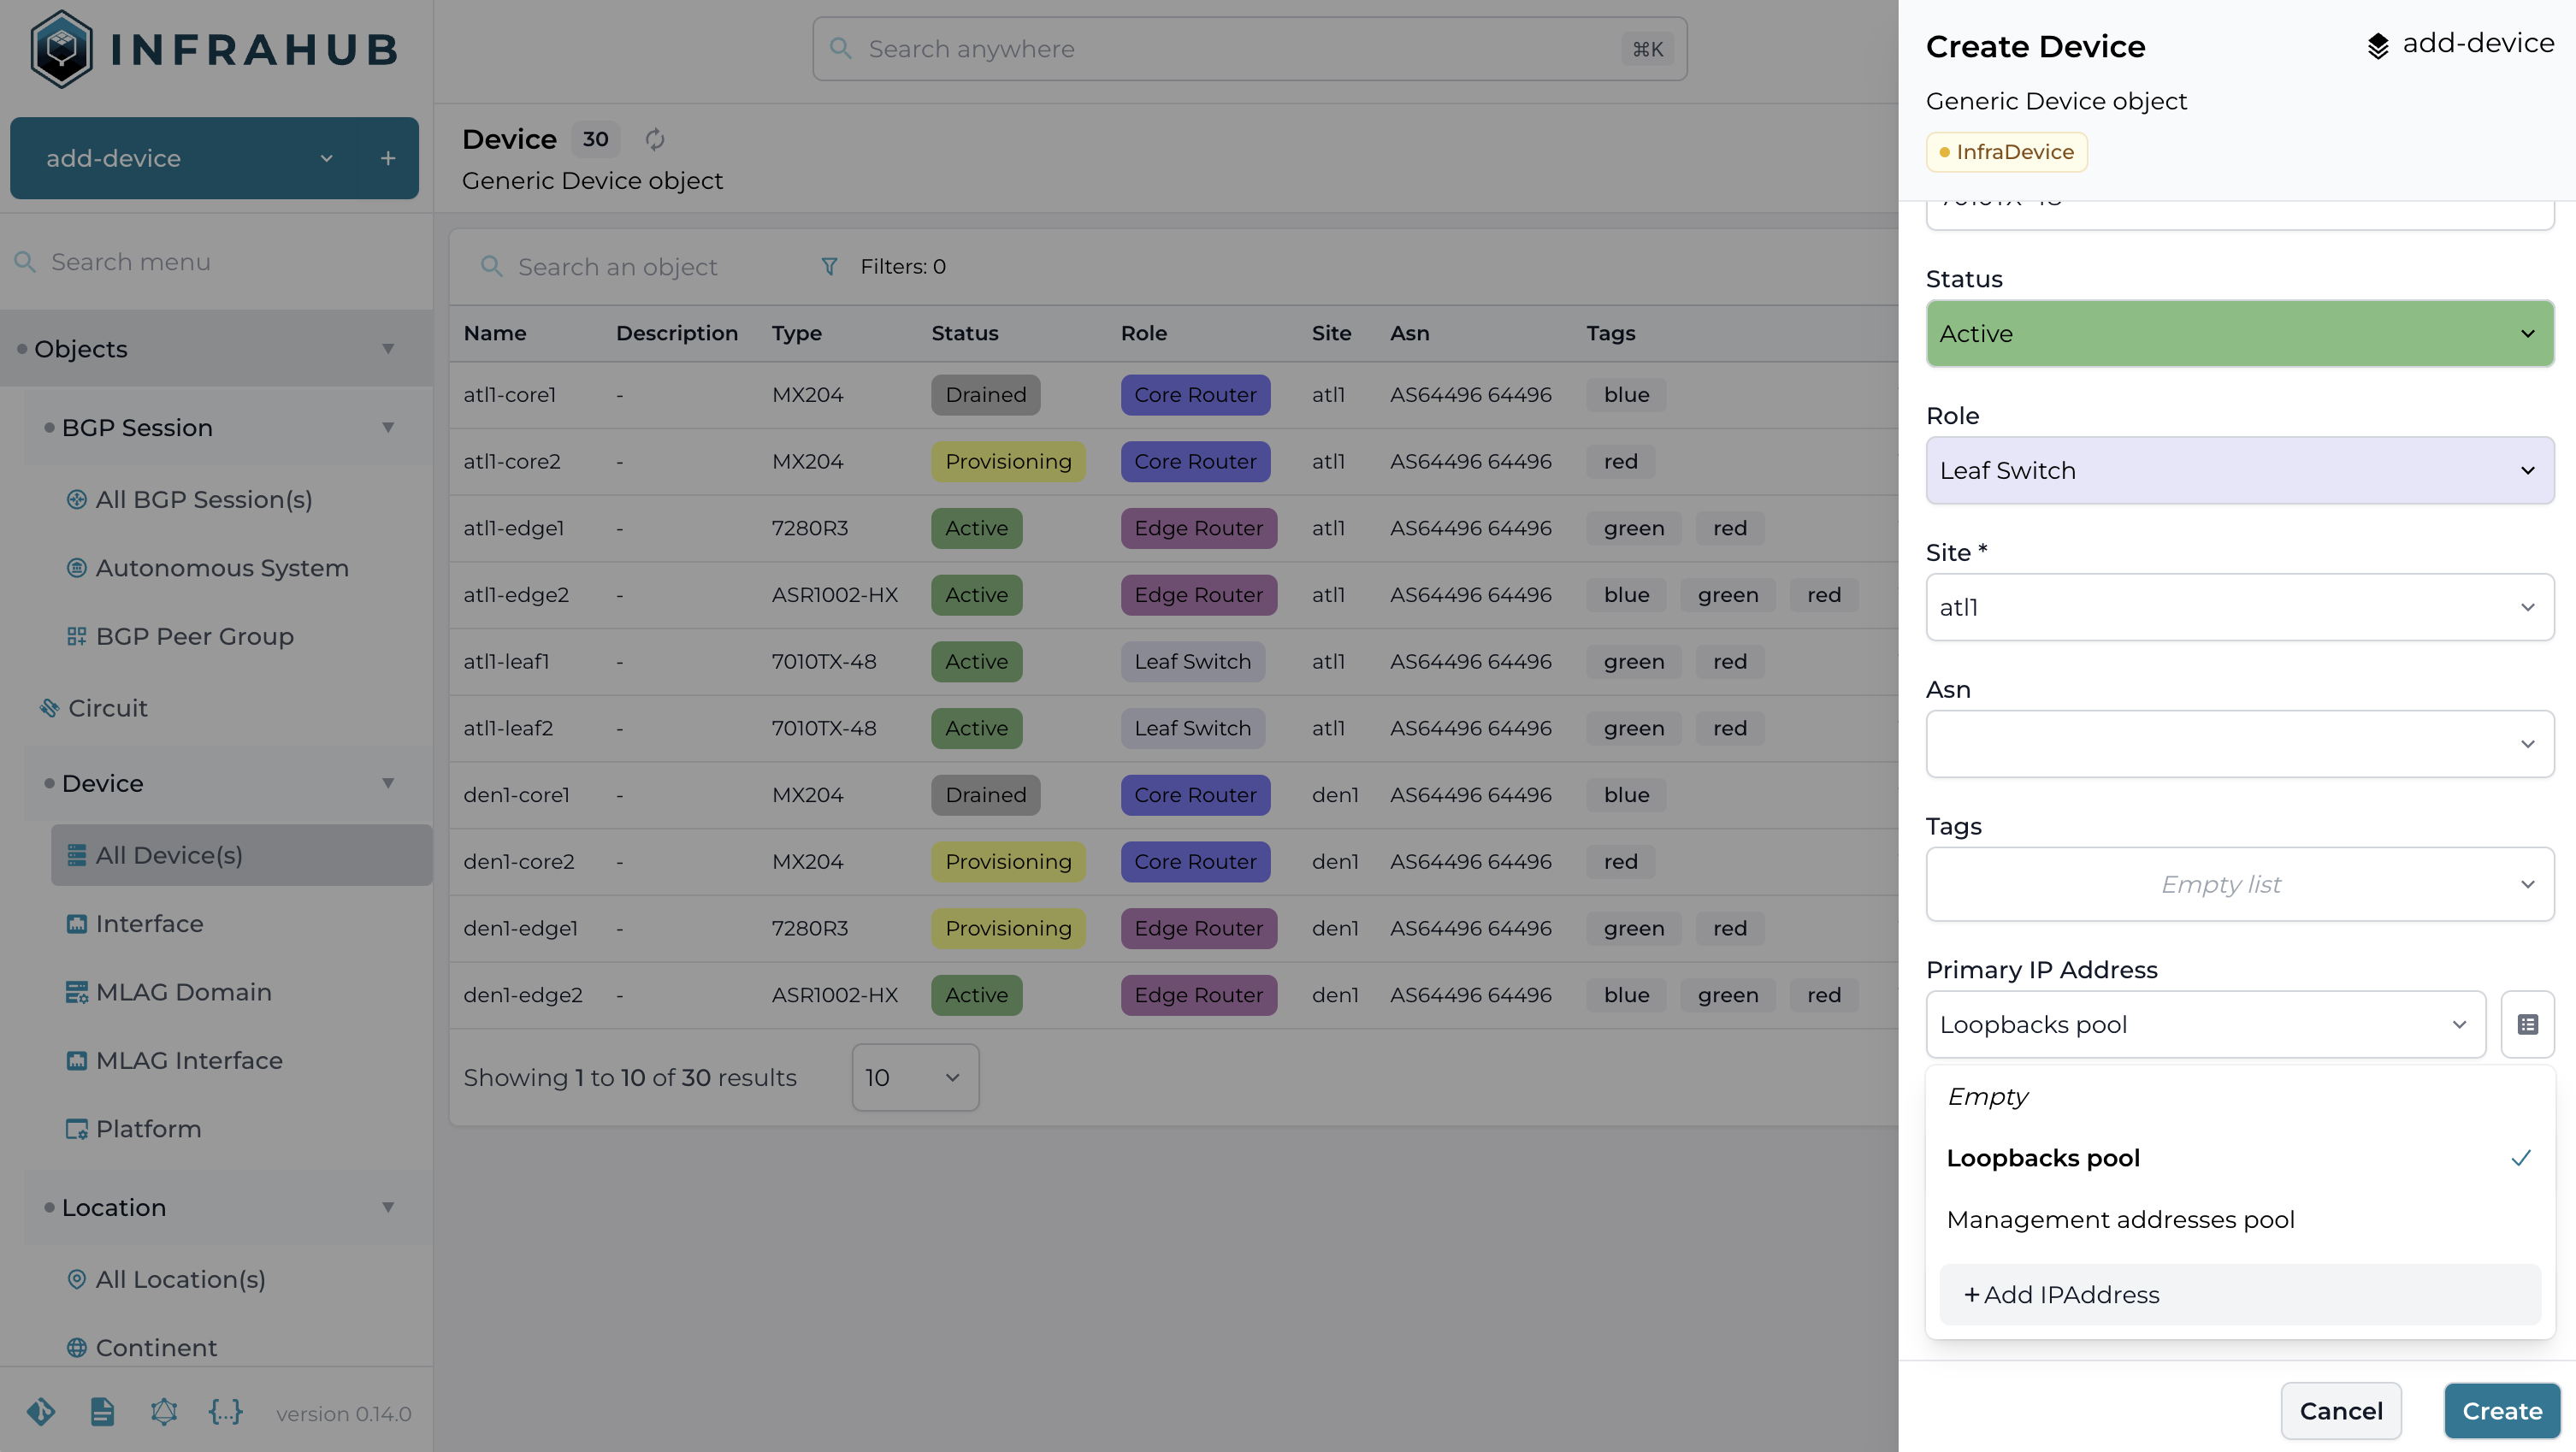2576x1452 pixels.
Task: Click the Infrahub logo icon
Action: 62,49
